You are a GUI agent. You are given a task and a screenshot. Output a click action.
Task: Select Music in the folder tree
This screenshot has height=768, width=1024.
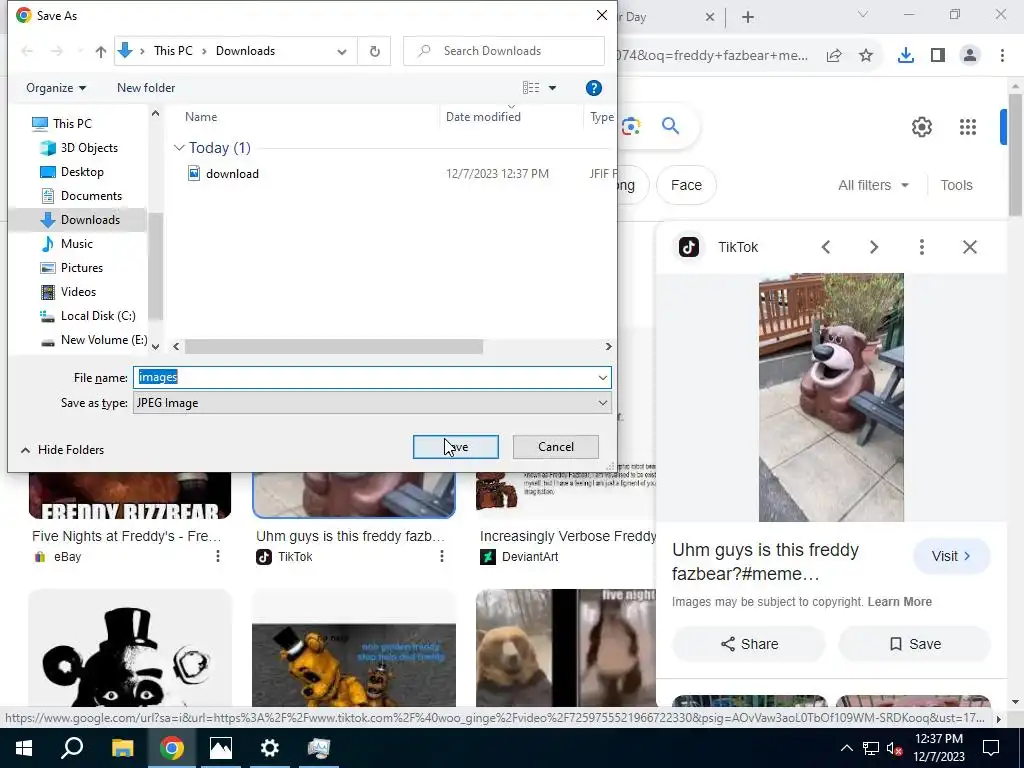[76, 244]
